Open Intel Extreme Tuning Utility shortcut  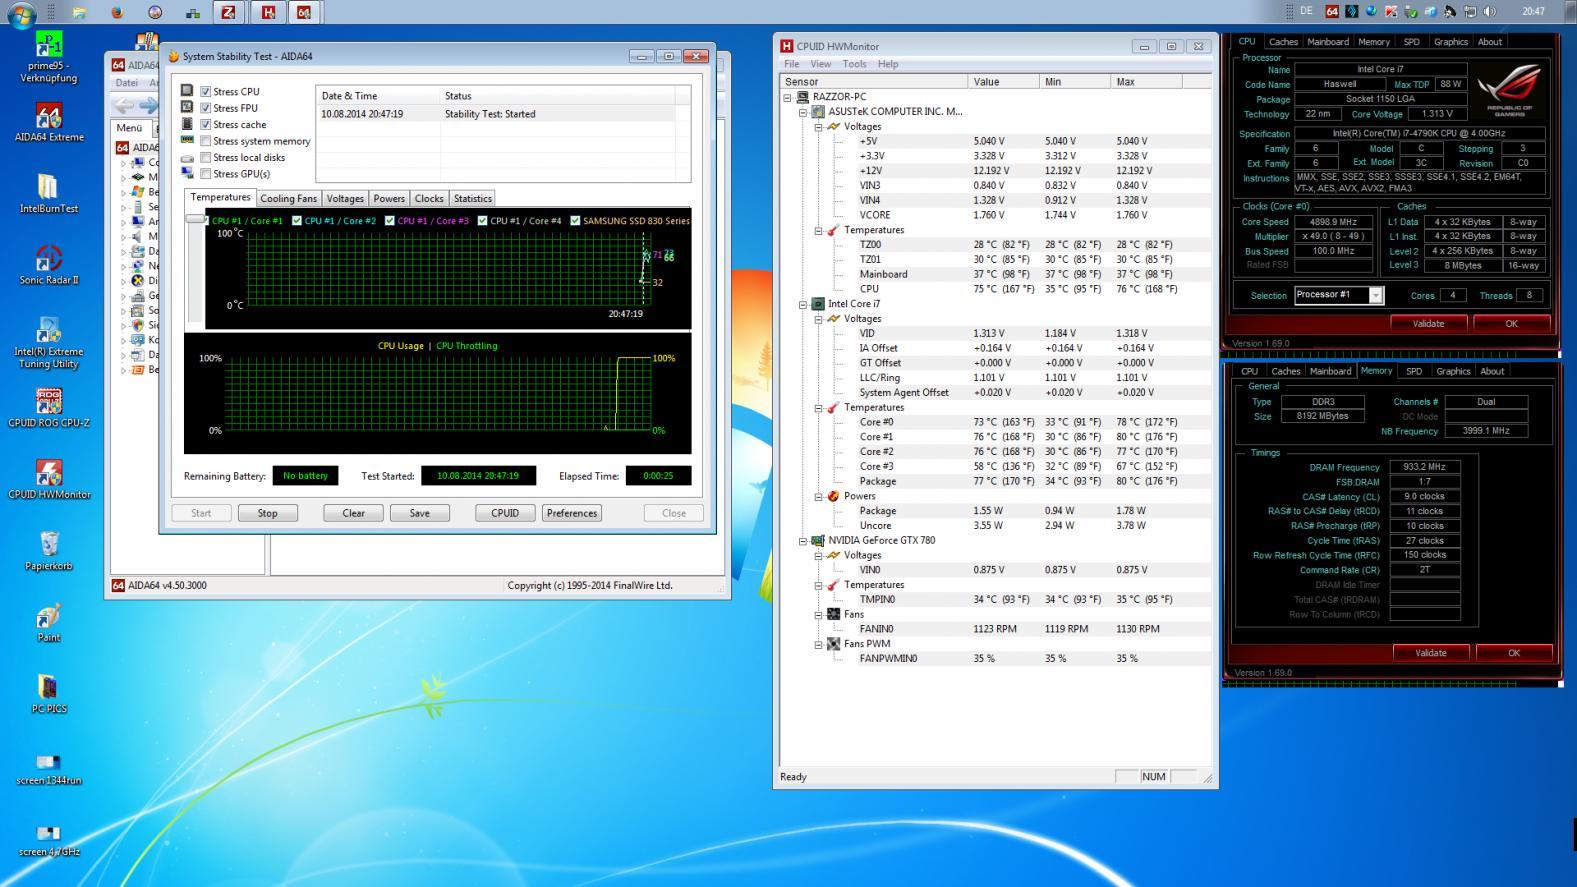point(49,343)
